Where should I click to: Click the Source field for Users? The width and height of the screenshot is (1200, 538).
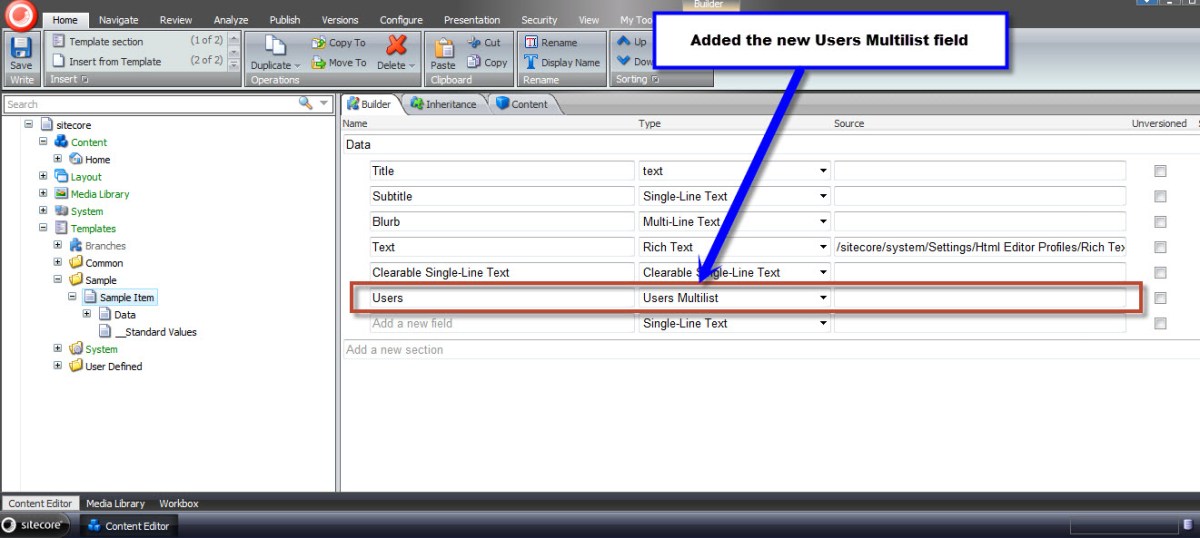pyautogui.click(x=979, y=298)
